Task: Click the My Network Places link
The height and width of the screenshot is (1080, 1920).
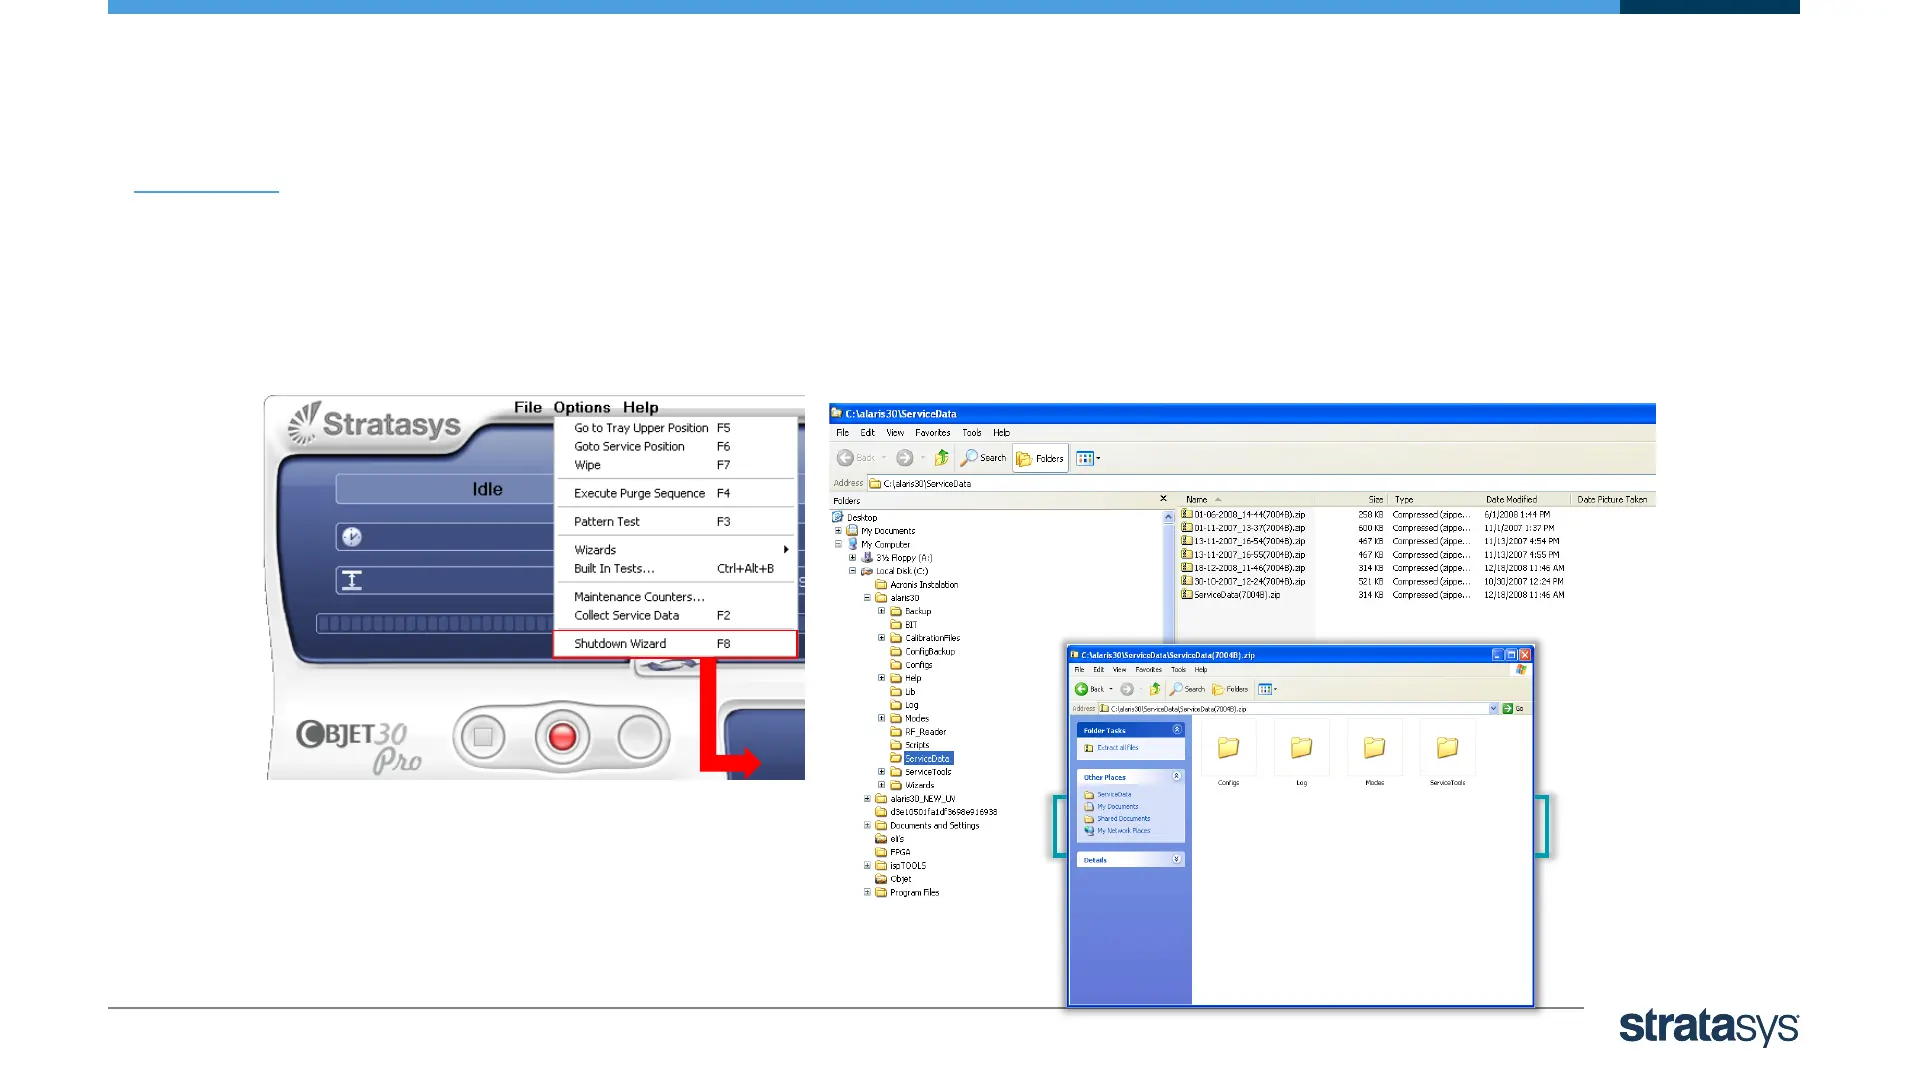Action: (x=1123, y=831)
